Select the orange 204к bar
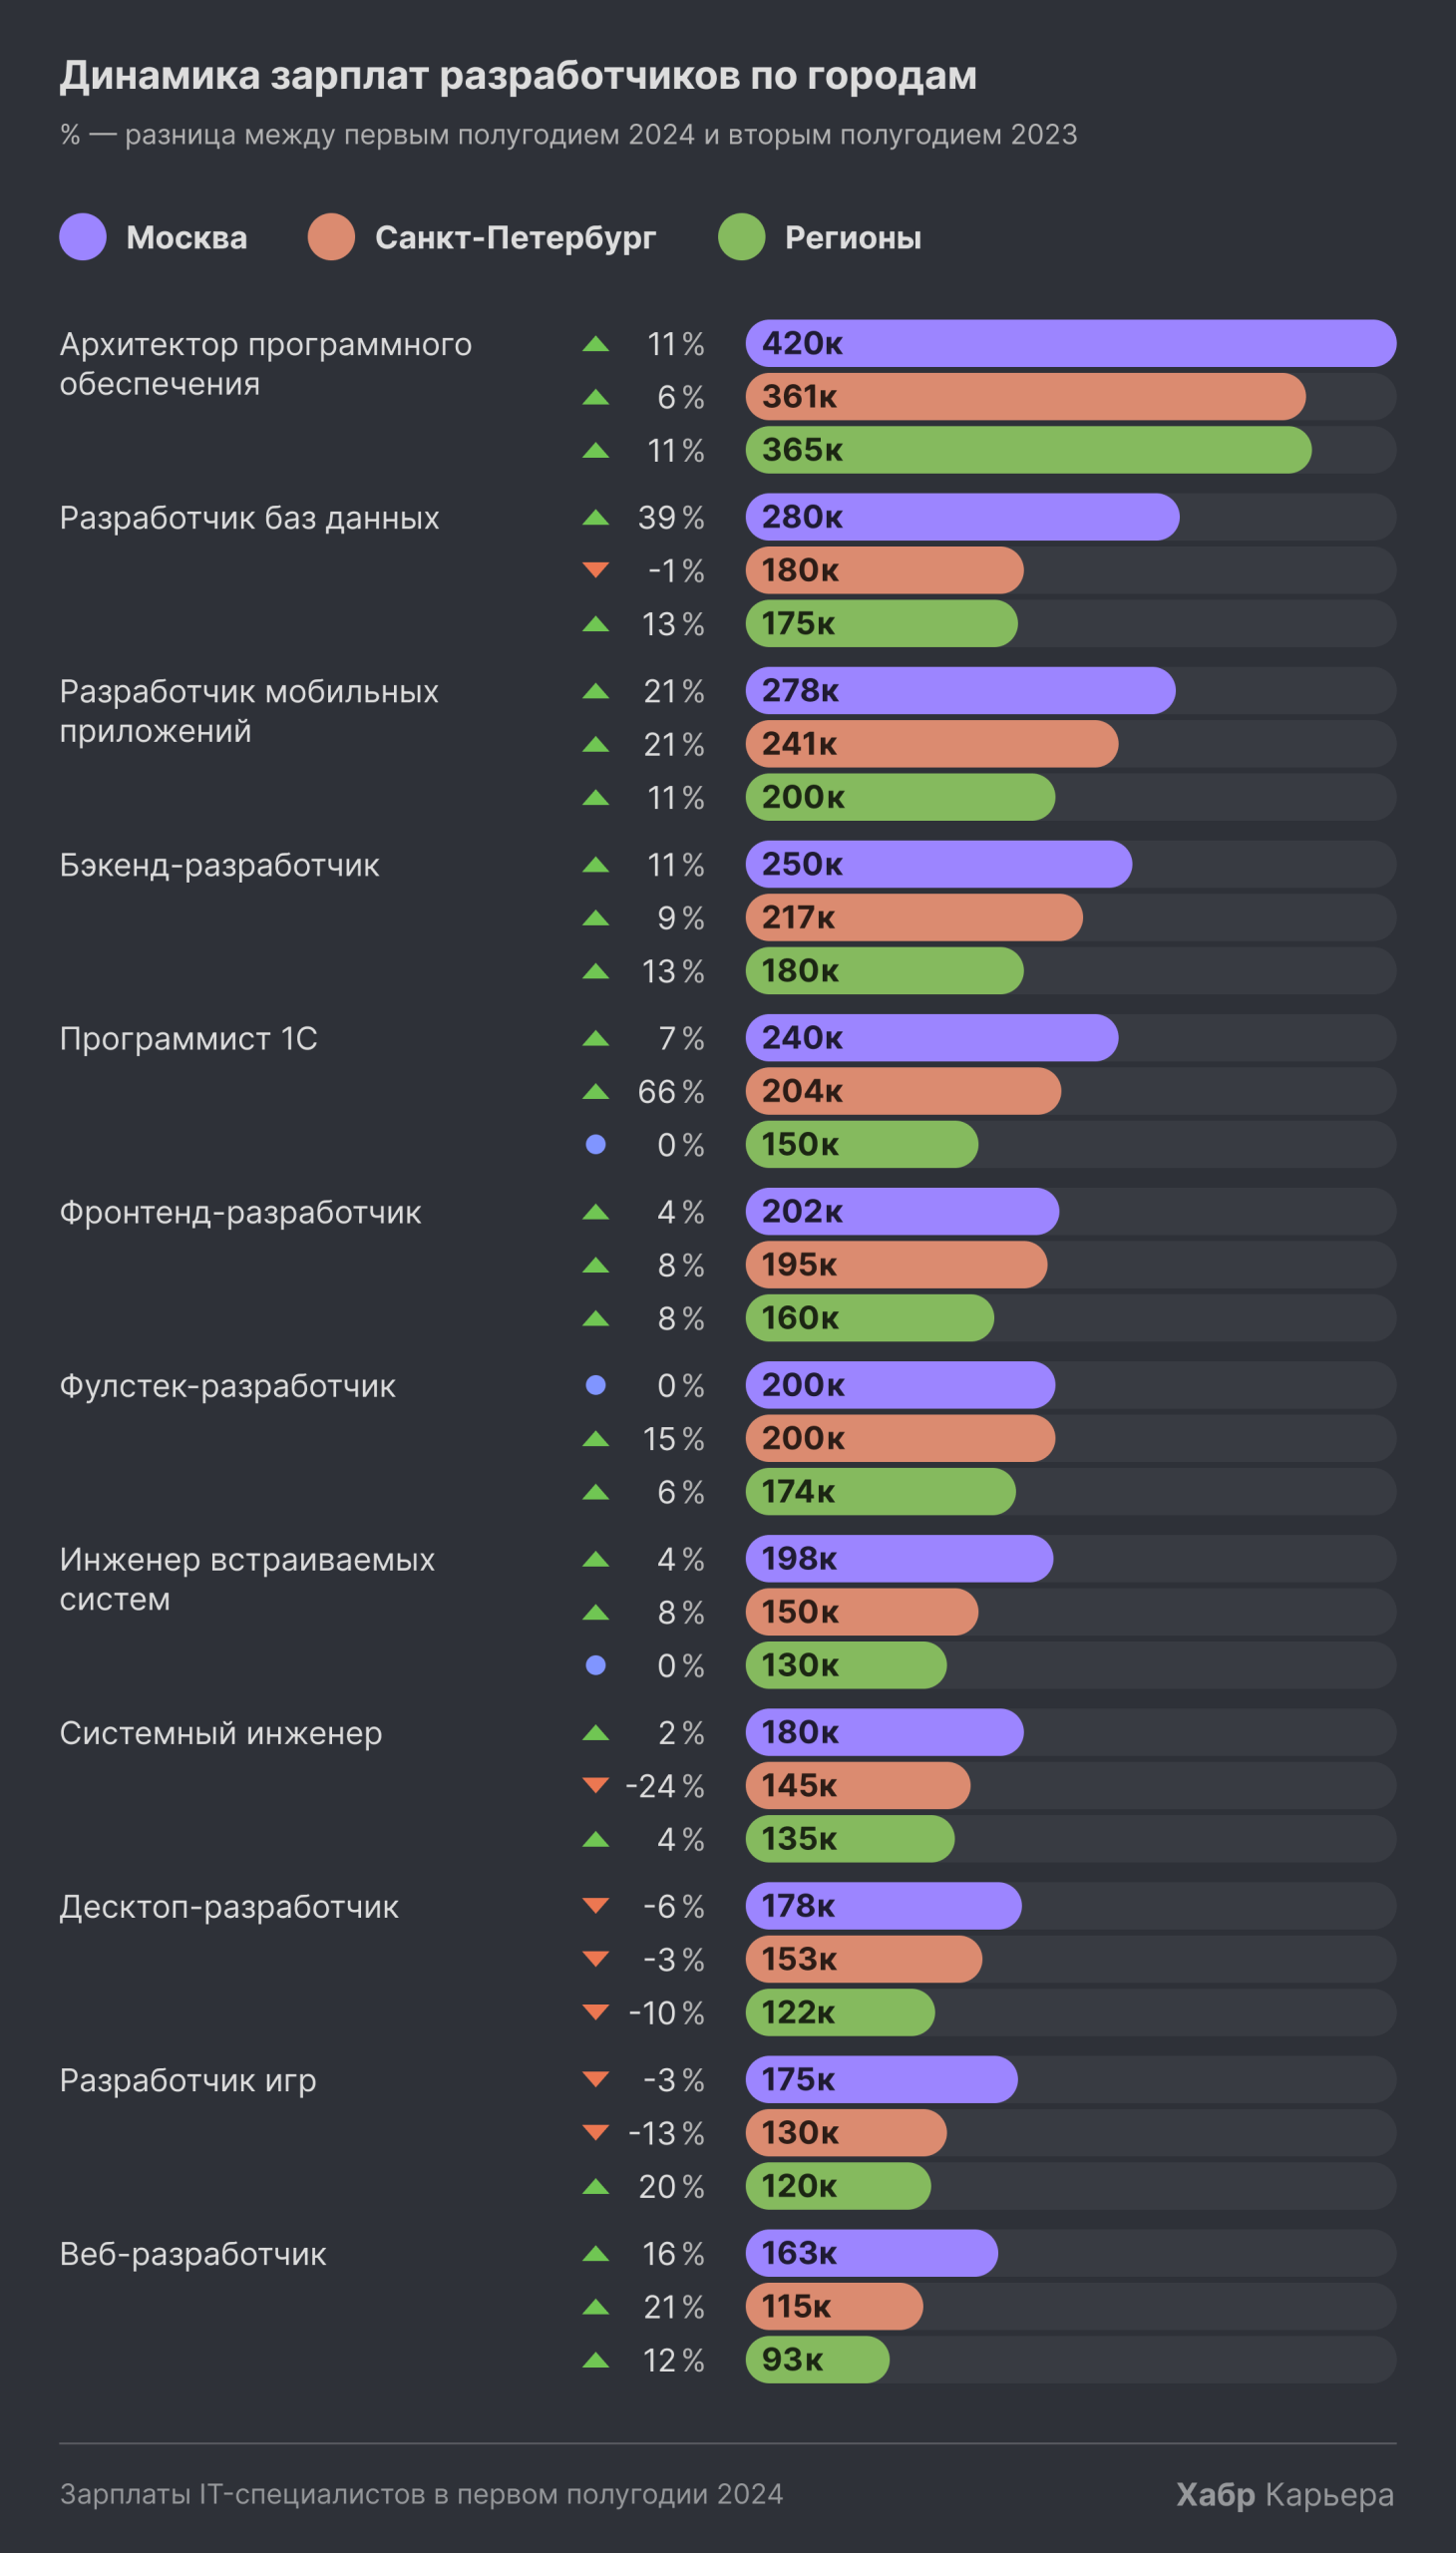1456x2553 pixels. tap(903, 1091)
